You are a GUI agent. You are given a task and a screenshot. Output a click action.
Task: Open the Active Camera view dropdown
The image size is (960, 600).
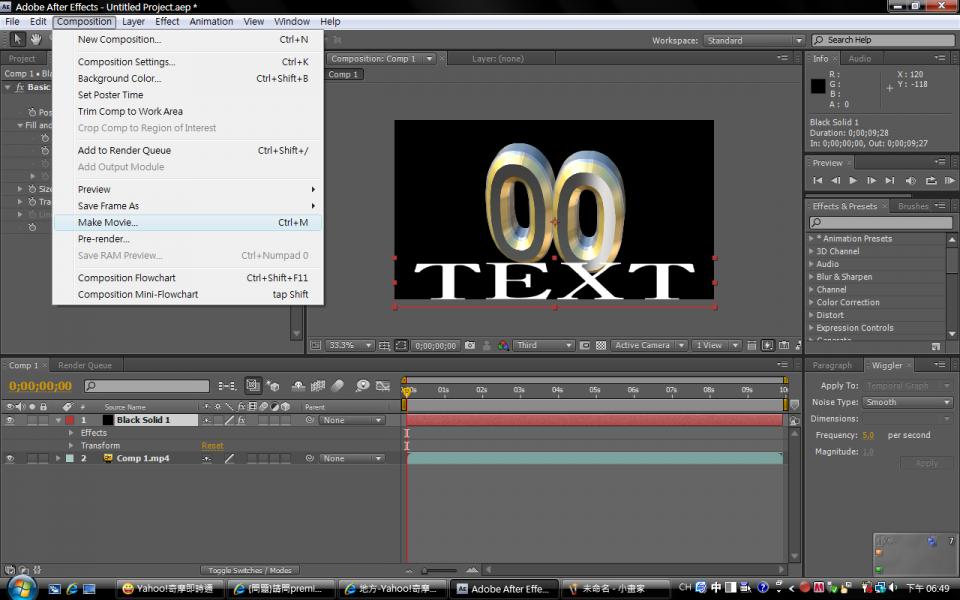pyautogui.click(x=648, y=345)
